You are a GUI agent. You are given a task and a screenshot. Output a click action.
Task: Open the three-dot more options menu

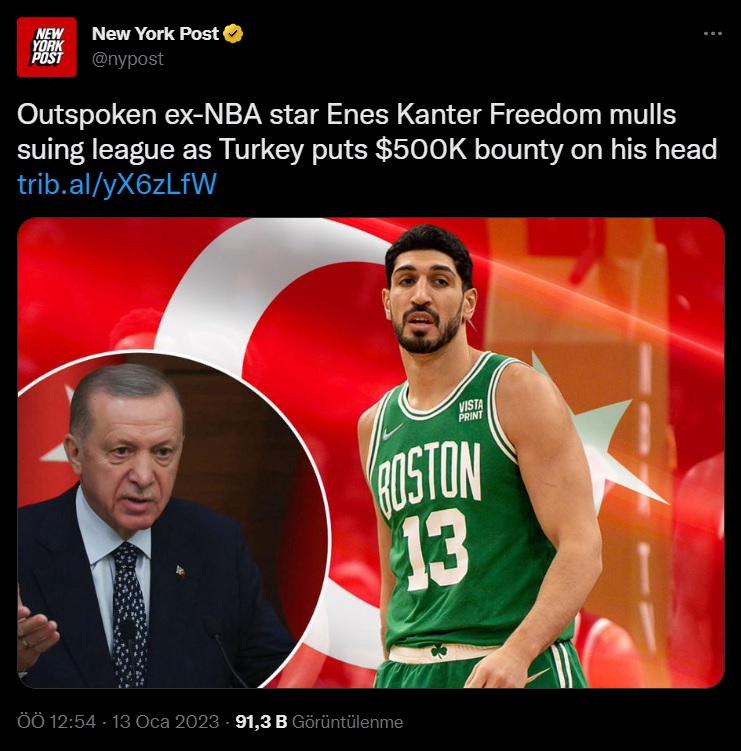click(713, 34)
